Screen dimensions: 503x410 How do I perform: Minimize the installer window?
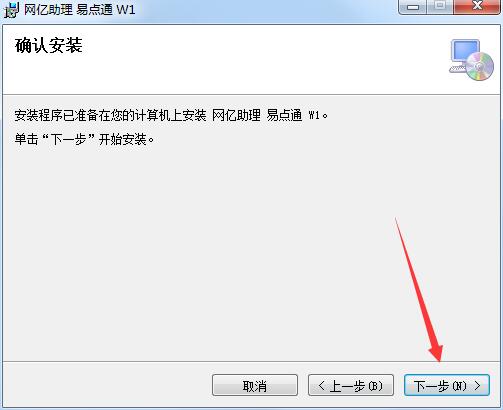click(413, 6)
